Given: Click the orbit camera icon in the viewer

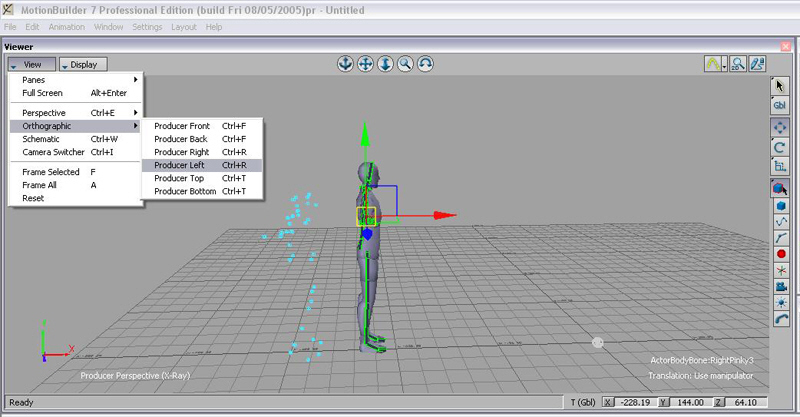Looking at the screenshot, I should click(x=426, y=64).
